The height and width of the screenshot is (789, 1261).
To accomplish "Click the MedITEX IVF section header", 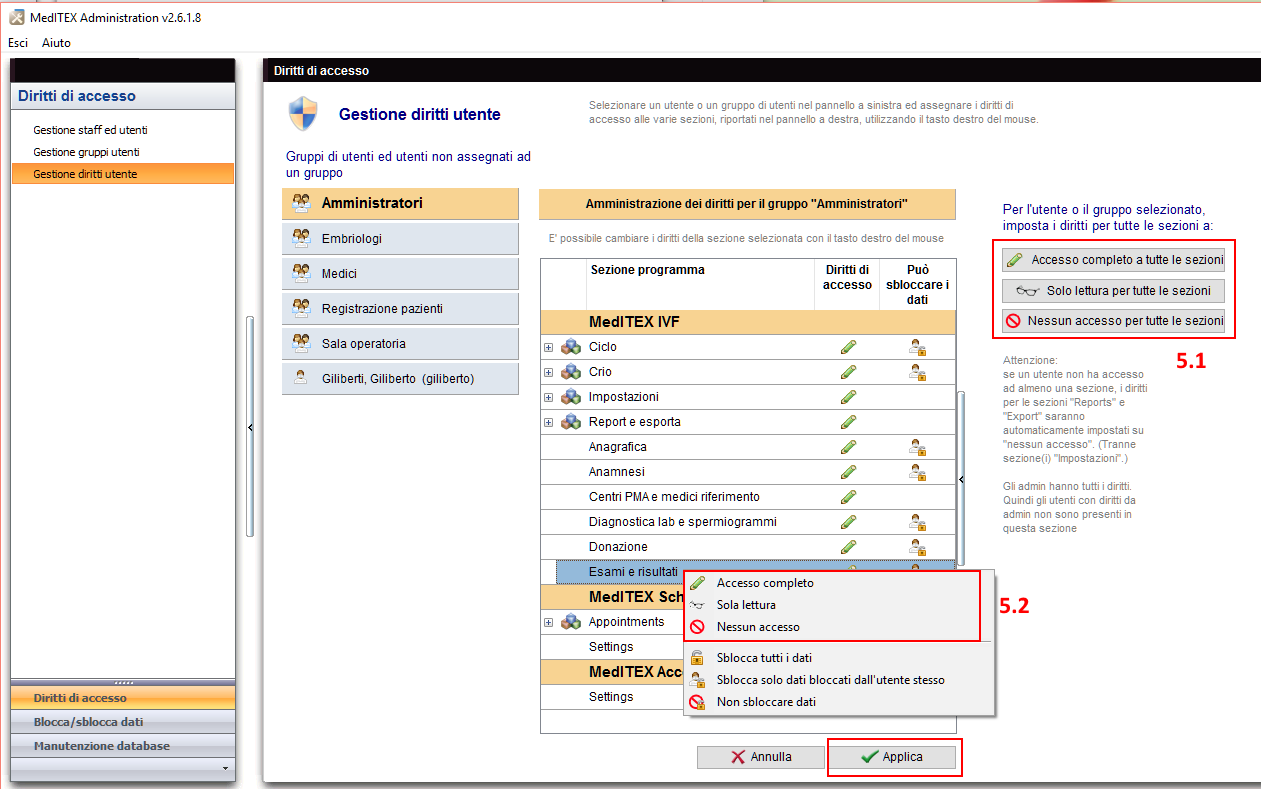I will pyautogui.click(x=748, y=322).
